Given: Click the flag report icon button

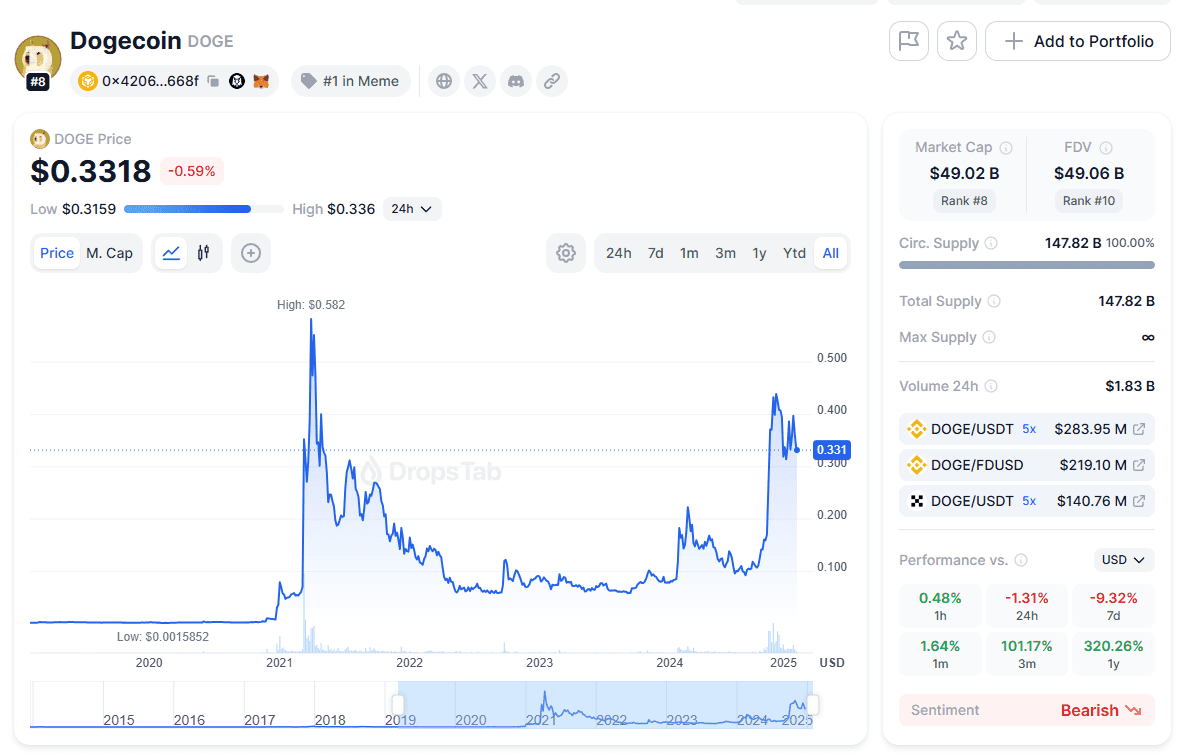Looking at the screenshot, I should pos(908,41).
